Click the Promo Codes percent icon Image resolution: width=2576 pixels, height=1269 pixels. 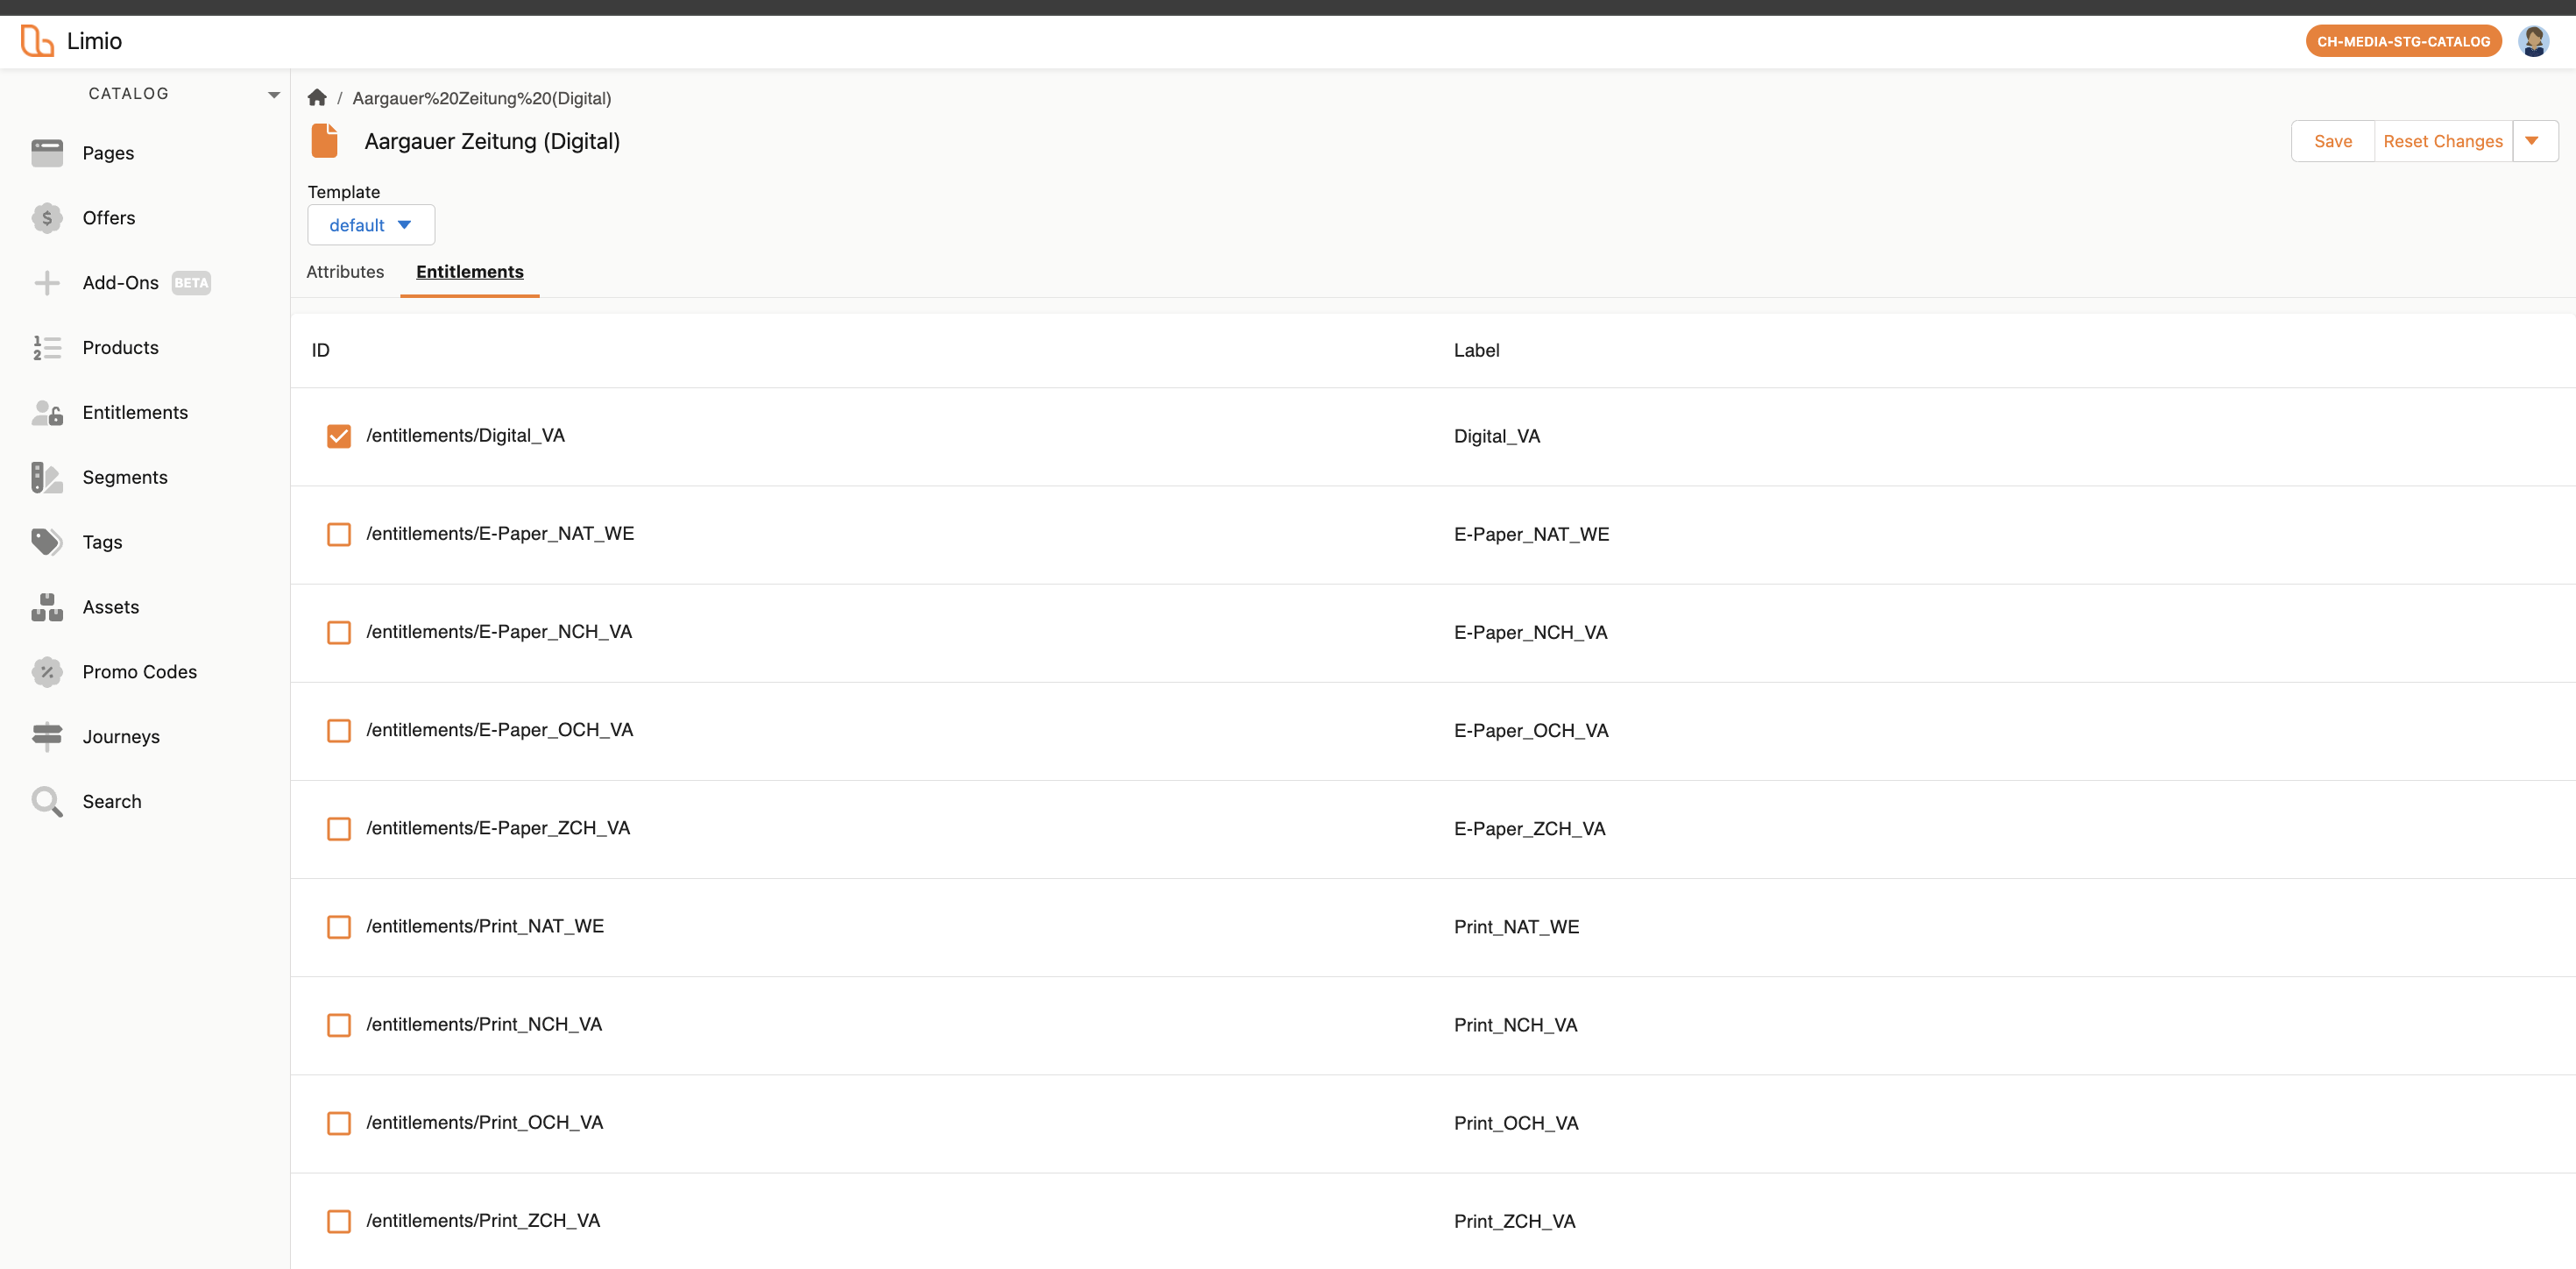coord(47,672)
